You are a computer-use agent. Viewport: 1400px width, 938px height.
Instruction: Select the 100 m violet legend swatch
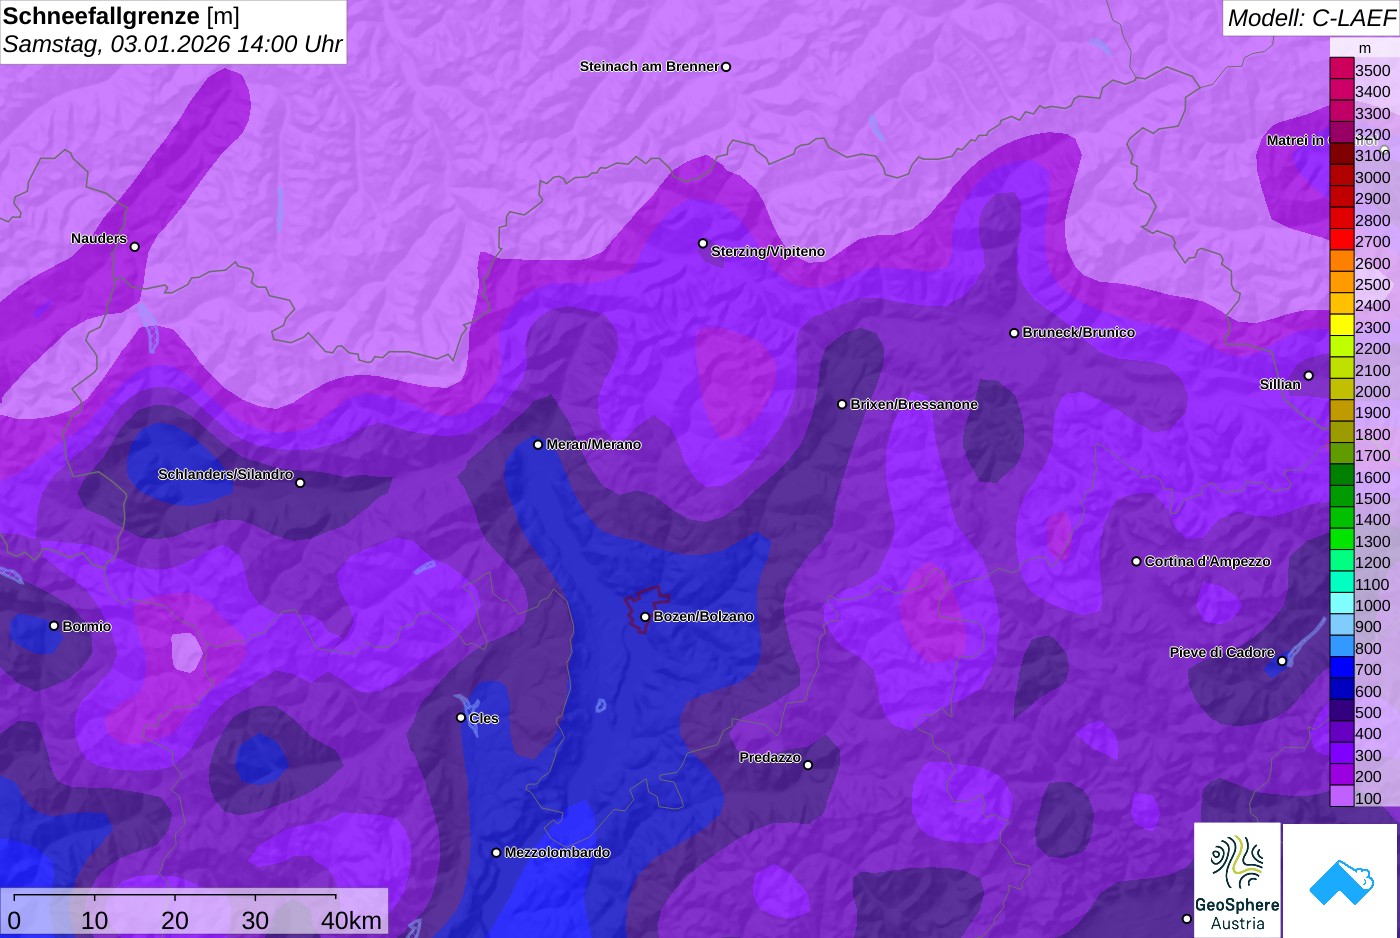click(1342, 797)
